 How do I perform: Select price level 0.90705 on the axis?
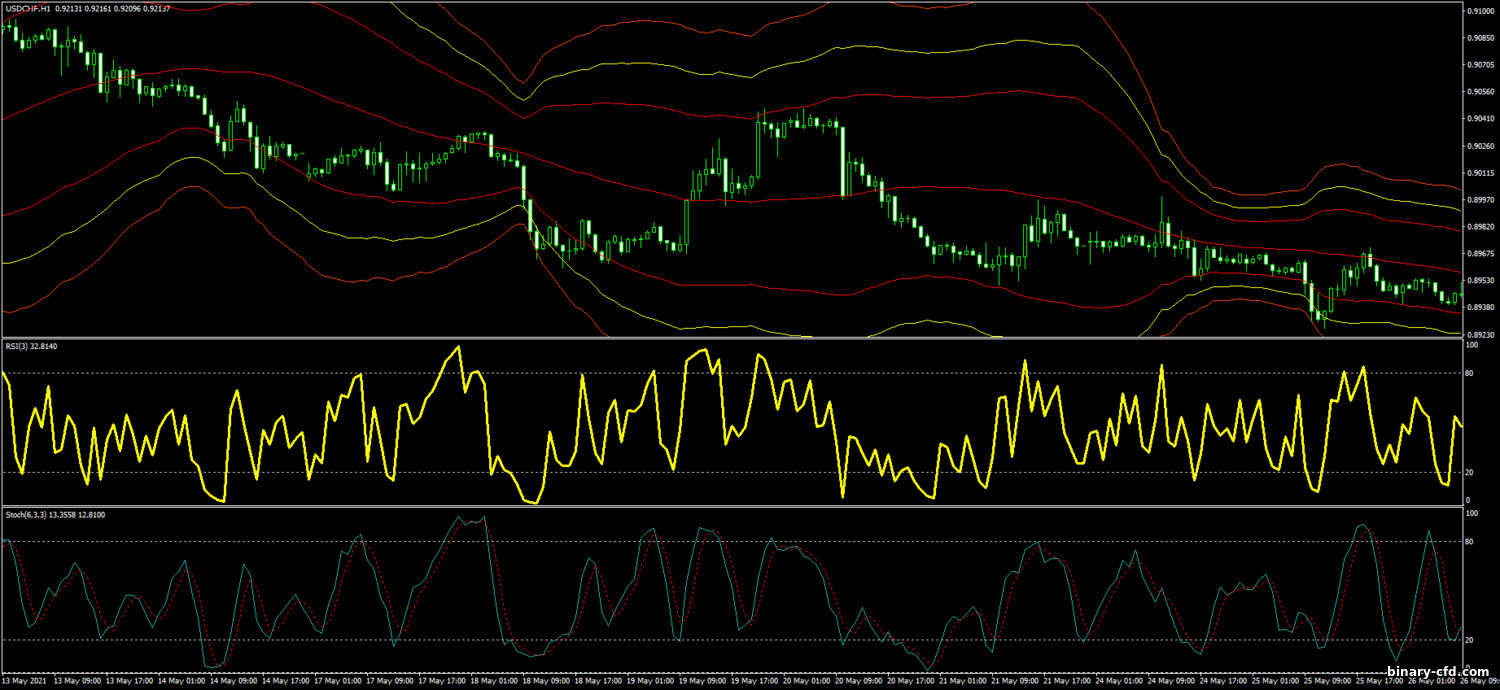coord(1479,65)
